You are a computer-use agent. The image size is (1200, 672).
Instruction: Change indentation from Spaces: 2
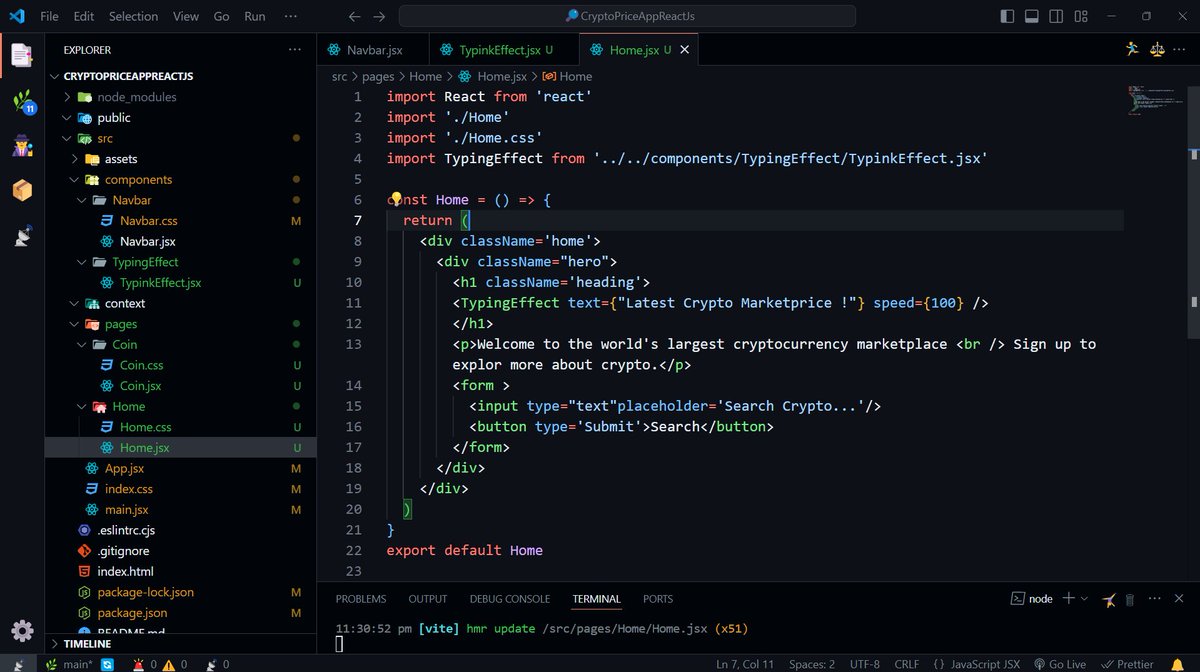(x=811, y=664)
